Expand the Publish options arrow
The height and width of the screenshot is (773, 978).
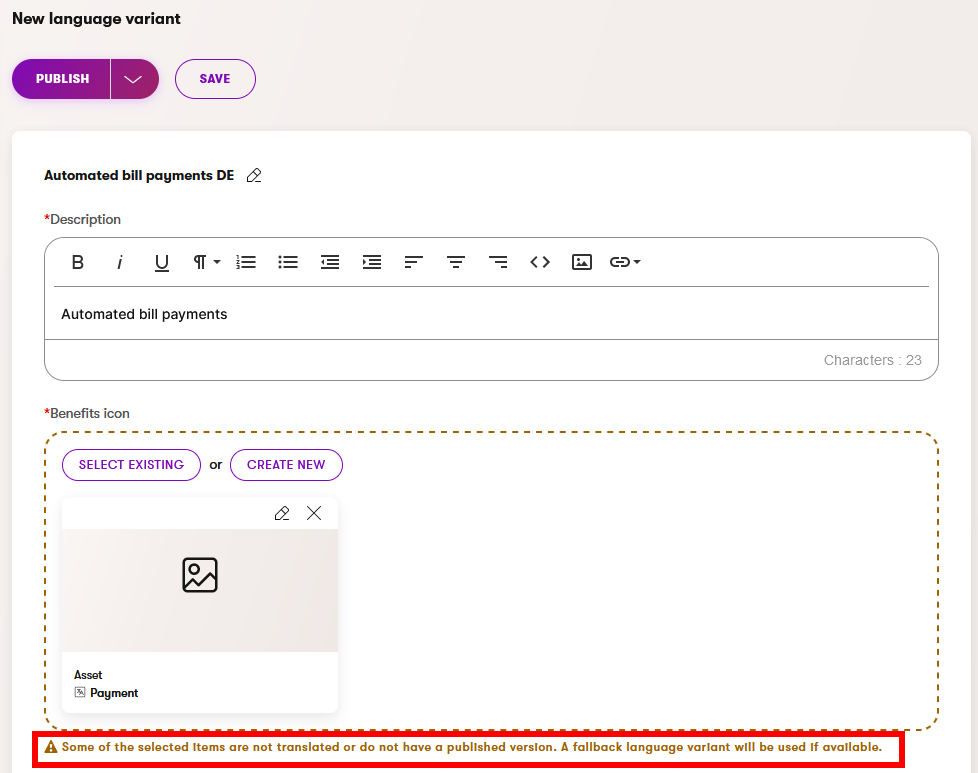pyautogui.click(x=133, y=79)
